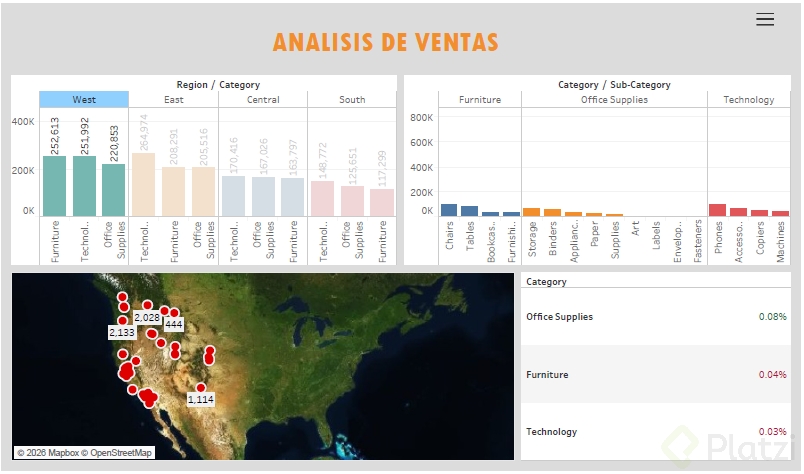
Task: Click the Art axis label
Action: click(x=635, y=228)
